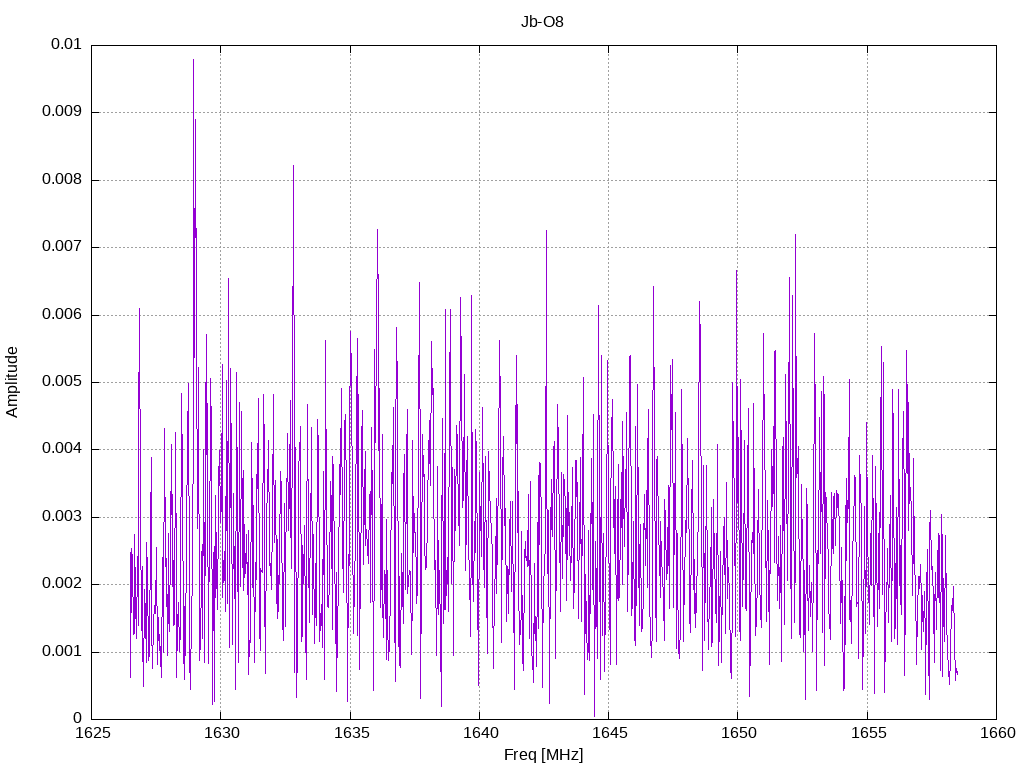Click the spectrum peak near 1652 MHz

(795, 235)
